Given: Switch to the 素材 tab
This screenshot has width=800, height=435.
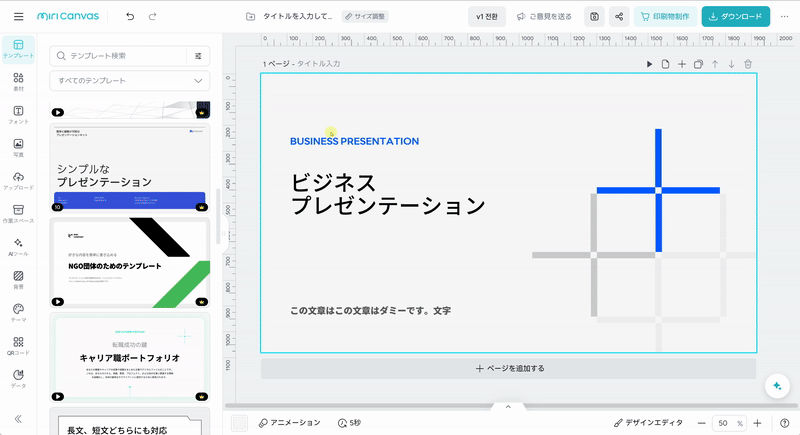Looking at the screenshot, I should pos(18,83).
